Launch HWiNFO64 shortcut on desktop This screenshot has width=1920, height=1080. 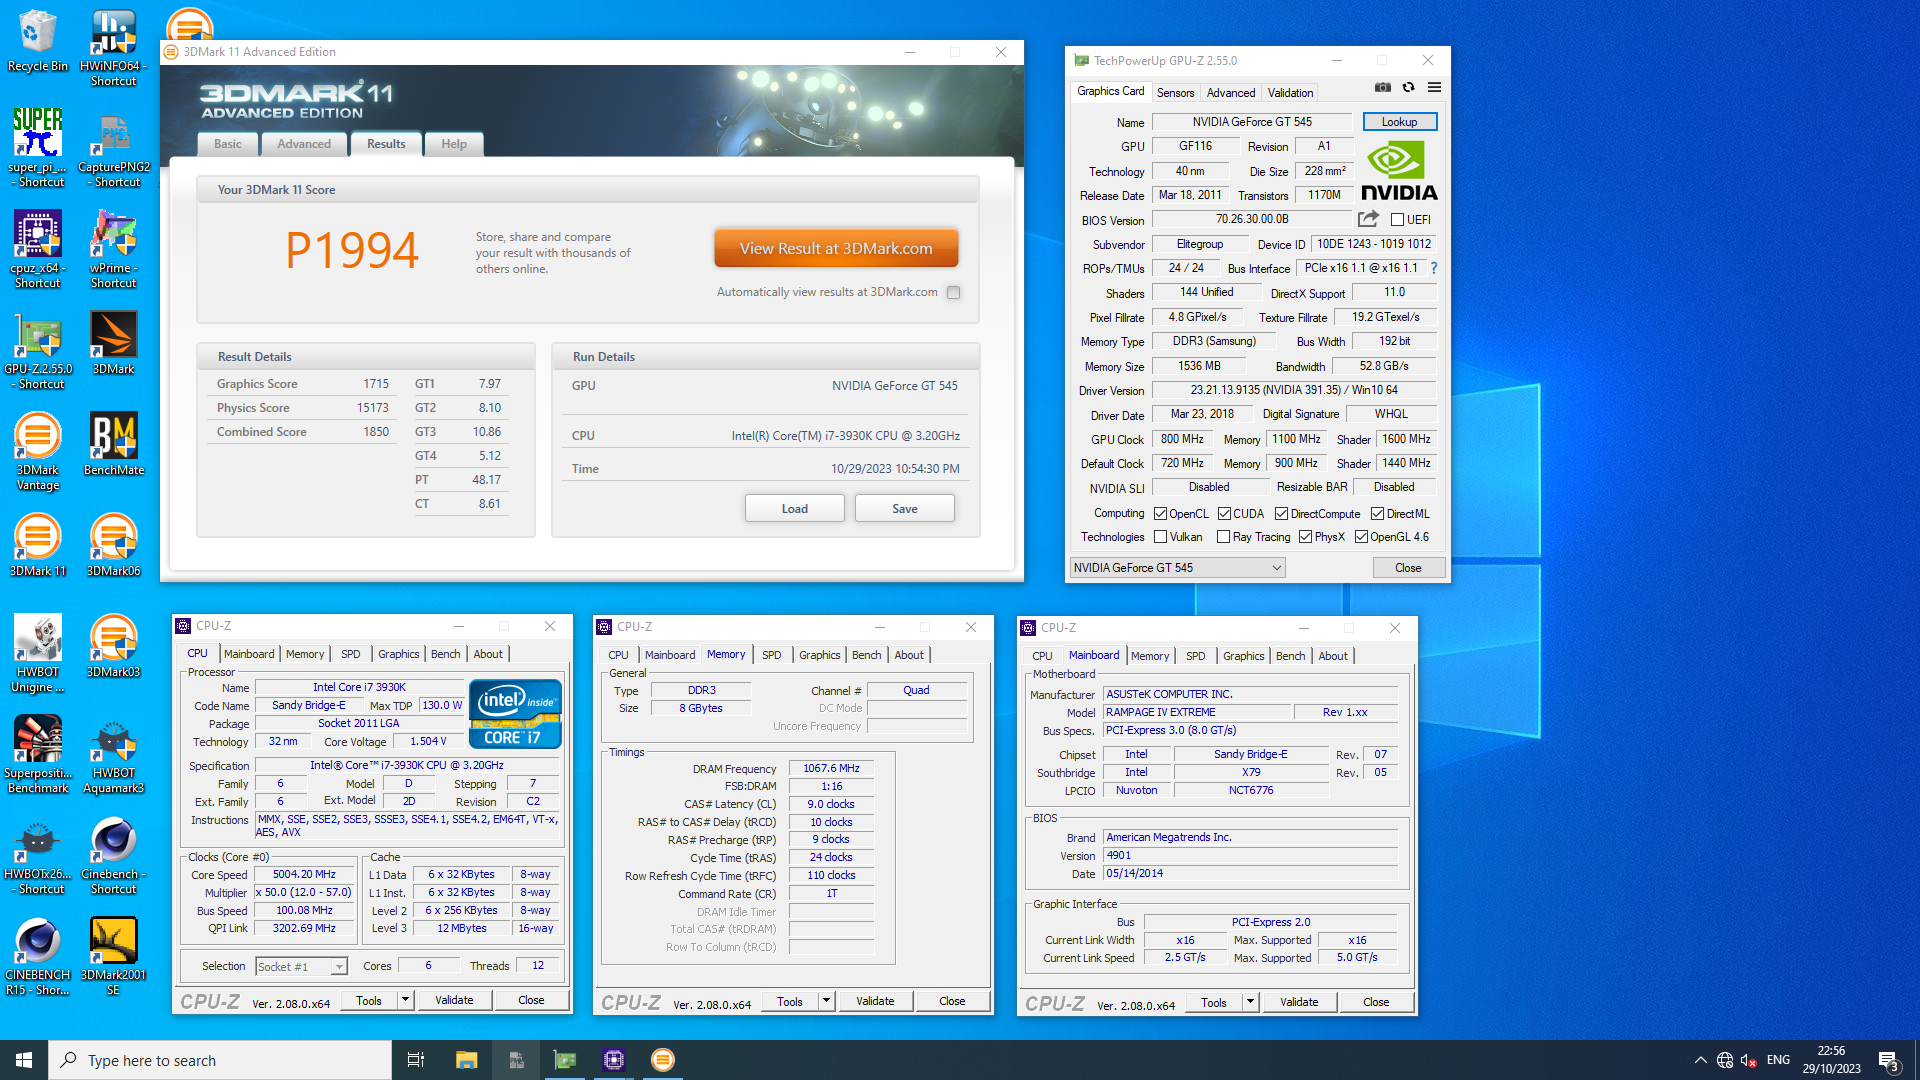[114, 47]
